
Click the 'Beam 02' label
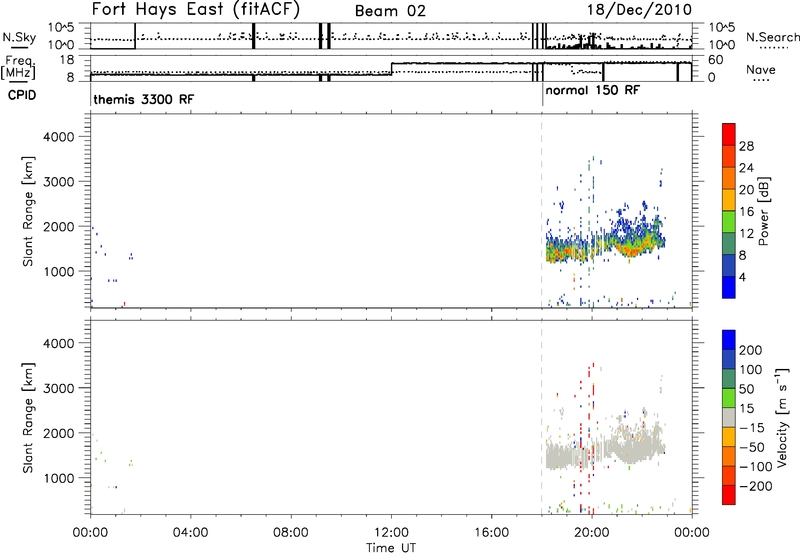(x=390, y=11)
